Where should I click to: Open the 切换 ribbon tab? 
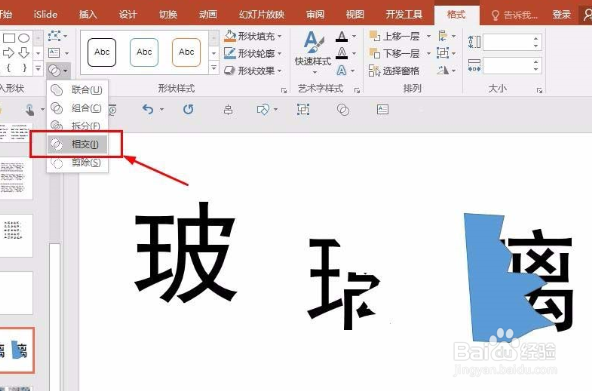[168, 14]
